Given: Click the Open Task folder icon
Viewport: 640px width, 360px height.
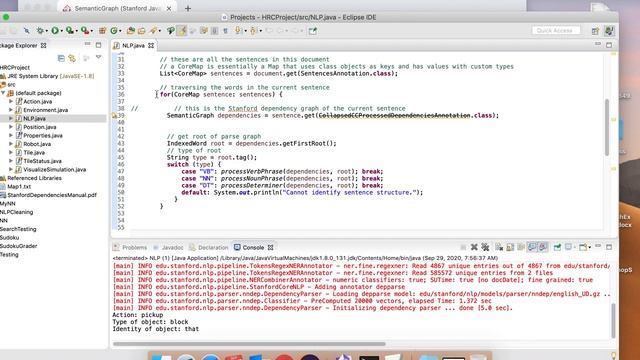Looking at the screenshot, I should [x=142, y=31].
